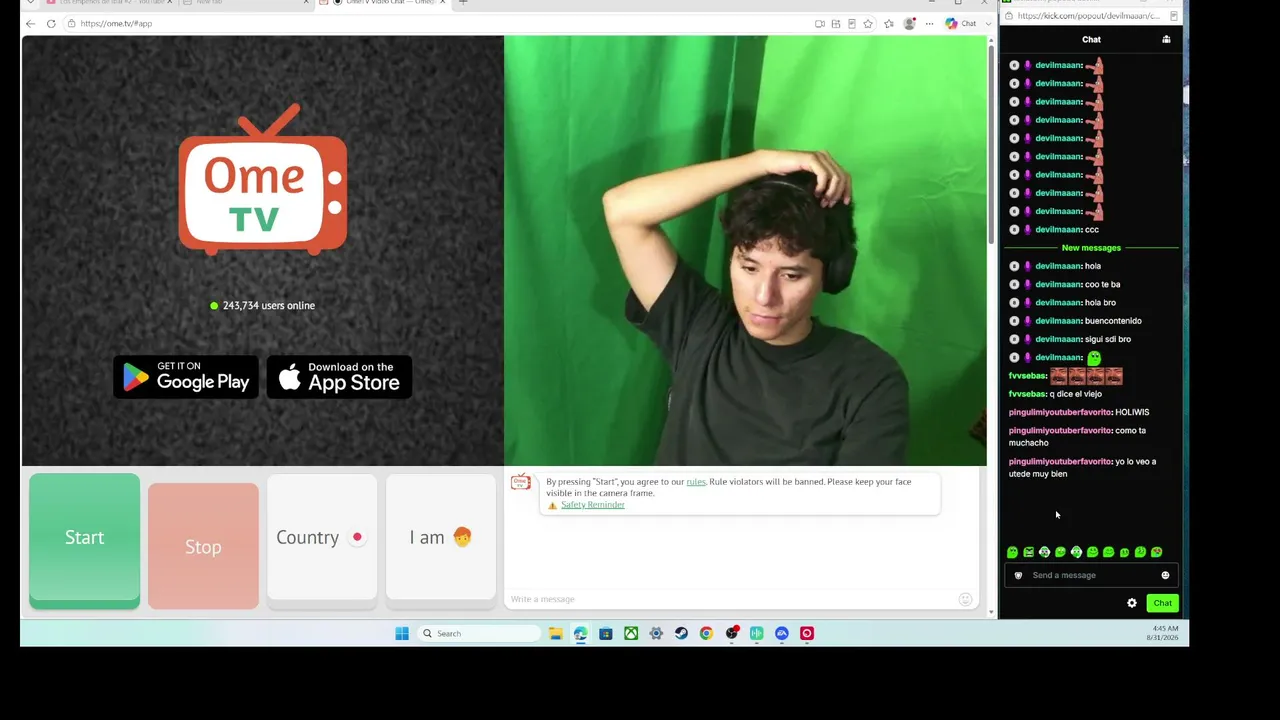Insert the last green Kick emote with hearts

[x=1157, y=552]
